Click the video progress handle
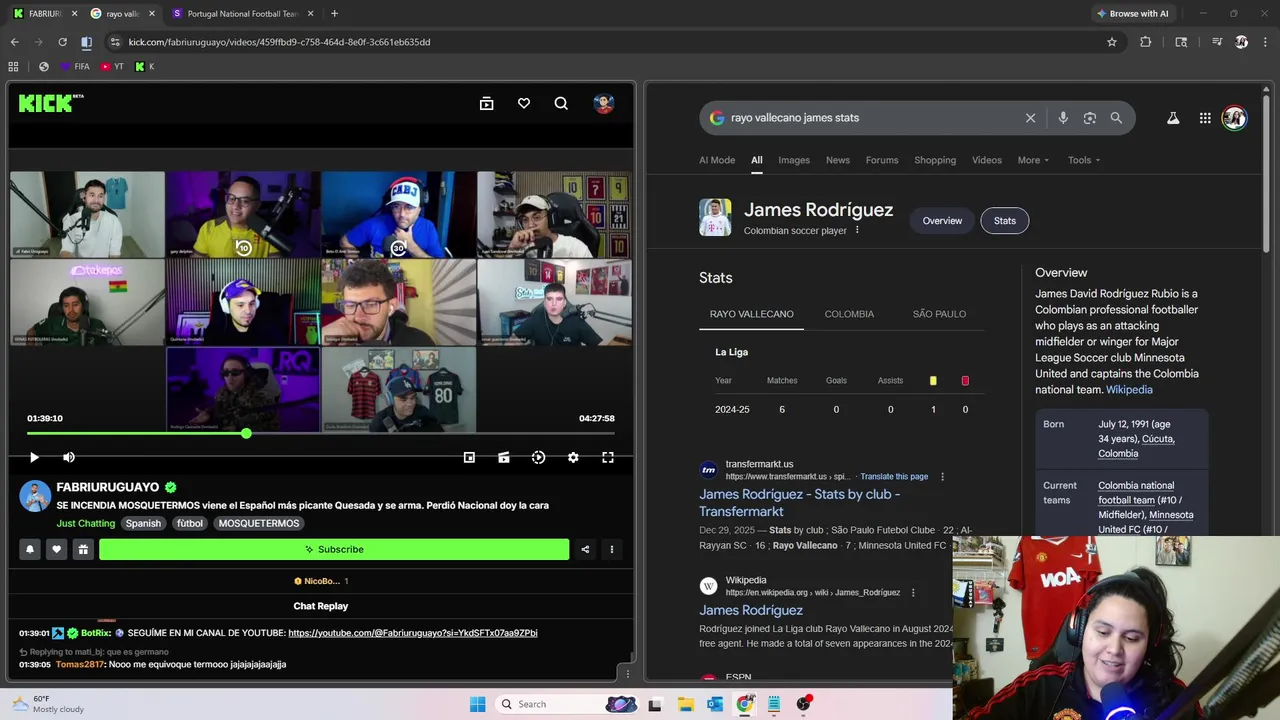 (246, 434)
